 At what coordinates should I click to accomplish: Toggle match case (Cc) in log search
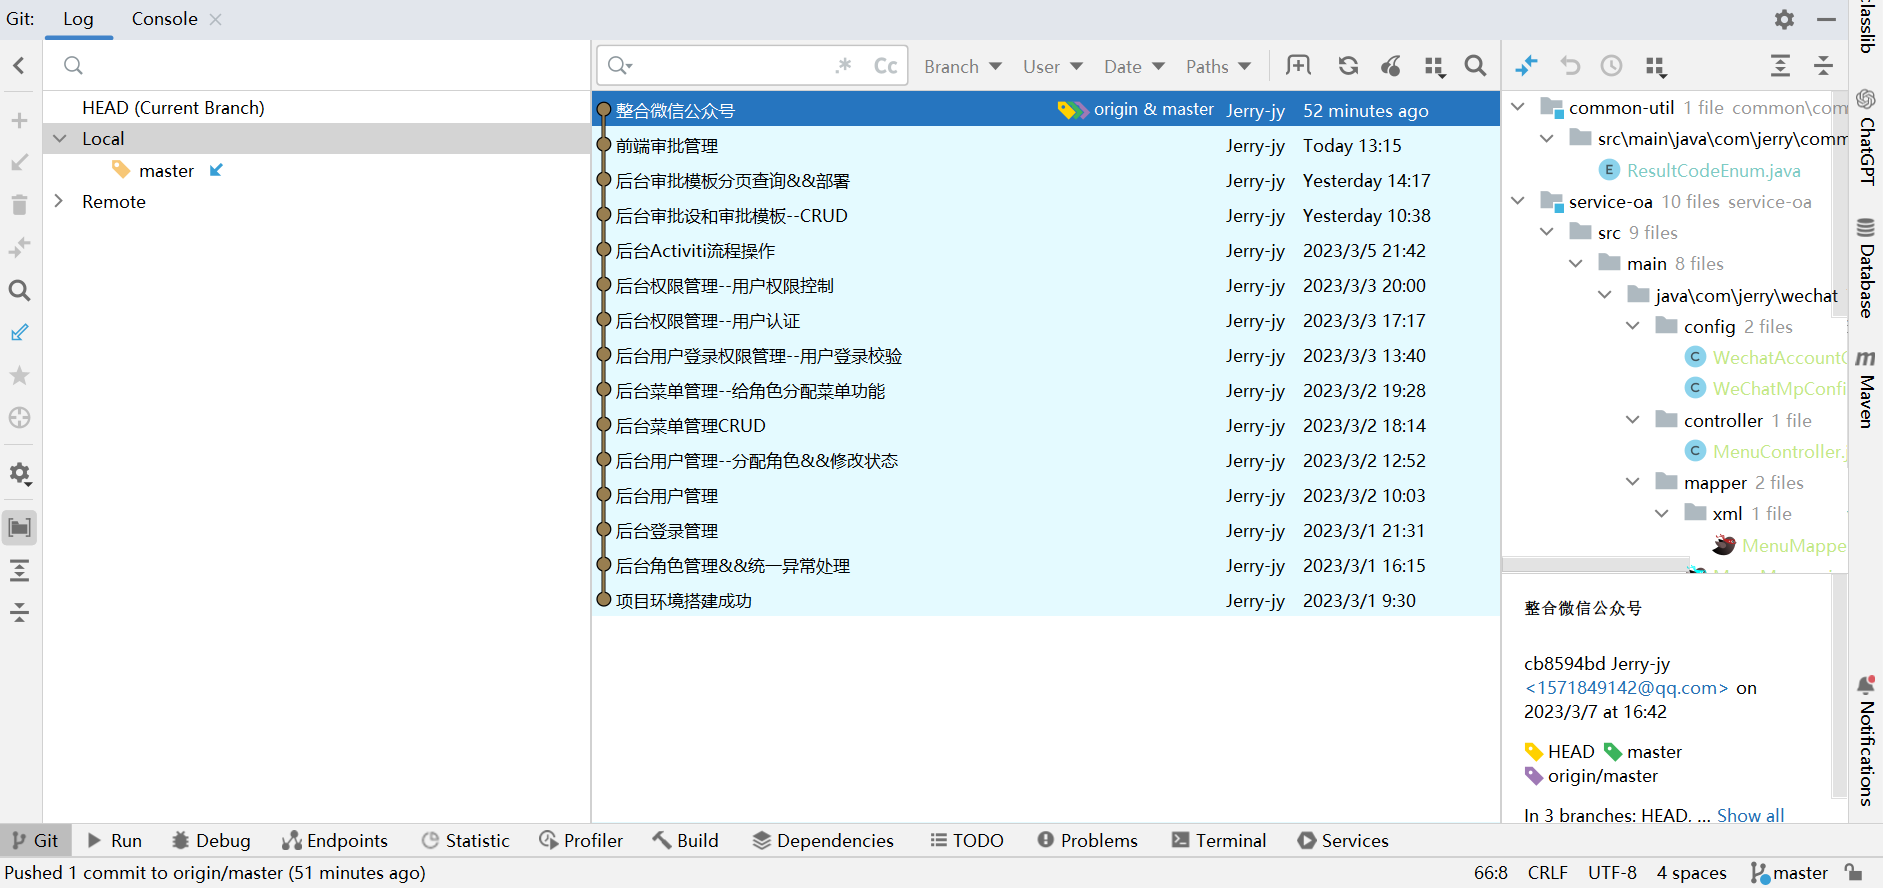[x=885, y=66]
